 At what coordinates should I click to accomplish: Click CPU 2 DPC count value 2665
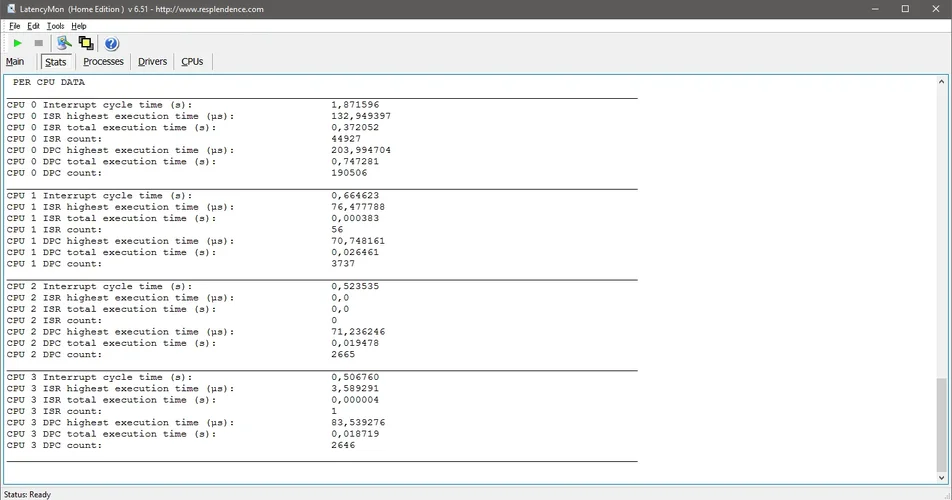343,354
